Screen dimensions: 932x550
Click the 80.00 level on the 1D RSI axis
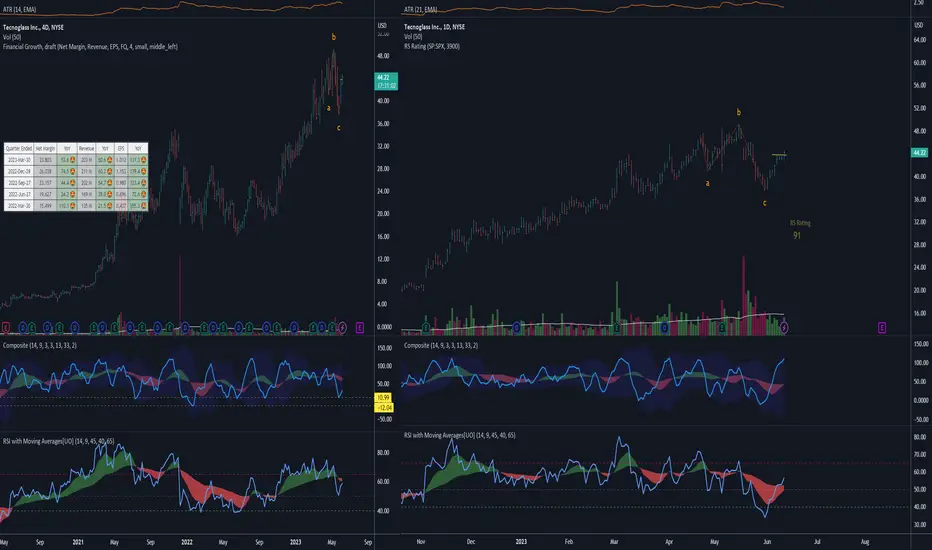(x=920, y=437)
